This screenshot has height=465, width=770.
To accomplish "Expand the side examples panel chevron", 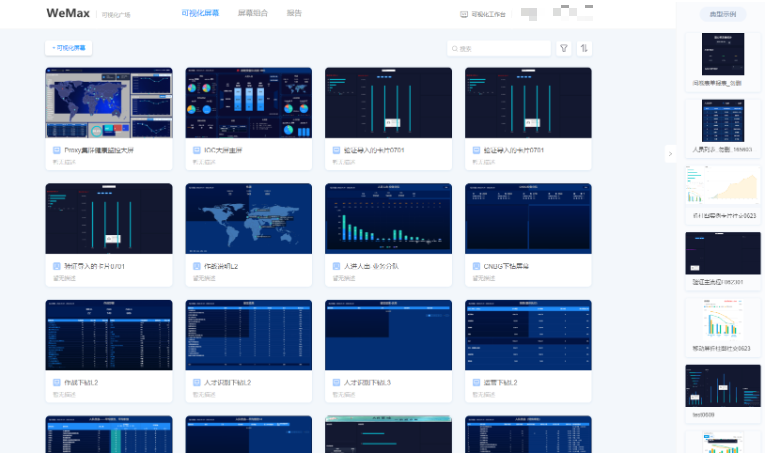I will point(670,154).
